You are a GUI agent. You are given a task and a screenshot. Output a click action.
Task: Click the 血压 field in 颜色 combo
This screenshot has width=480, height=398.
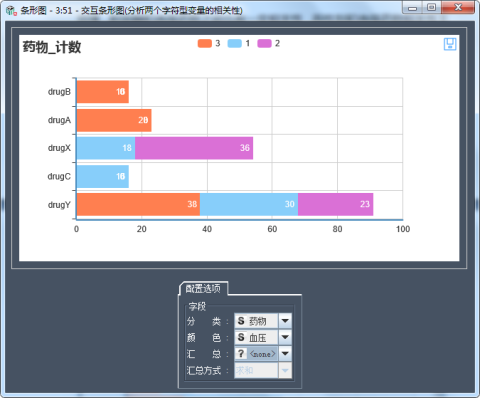[256, 337]
